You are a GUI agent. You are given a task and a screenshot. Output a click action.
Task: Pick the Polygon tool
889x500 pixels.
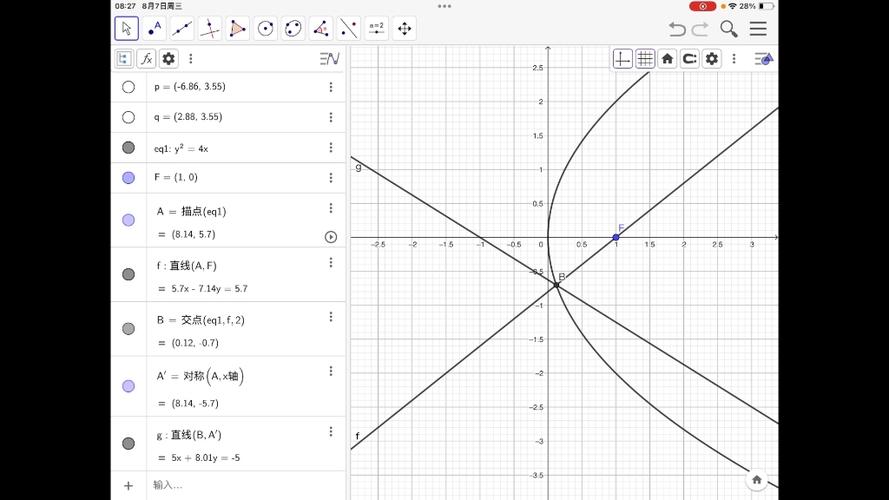[238, 28]
